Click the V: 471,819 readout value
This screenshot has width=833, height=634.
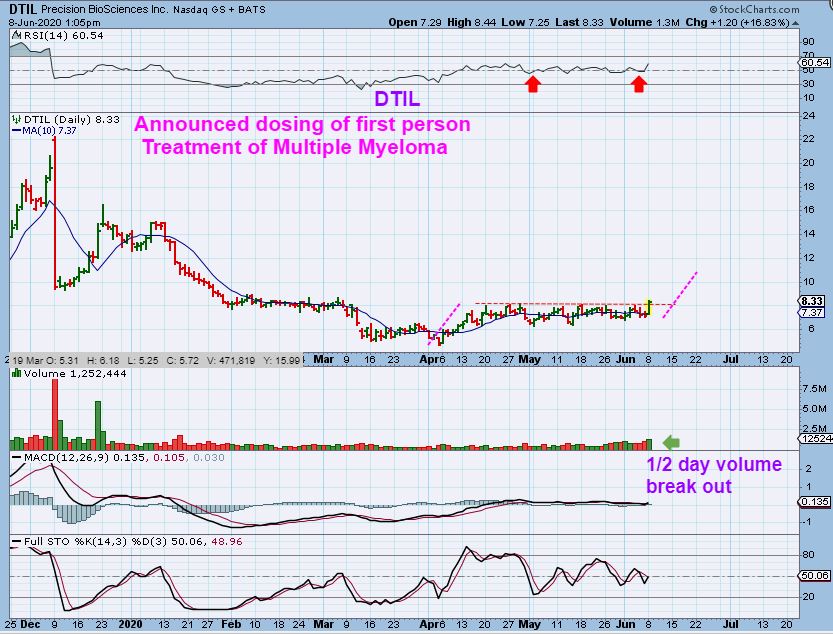(230, 360)
